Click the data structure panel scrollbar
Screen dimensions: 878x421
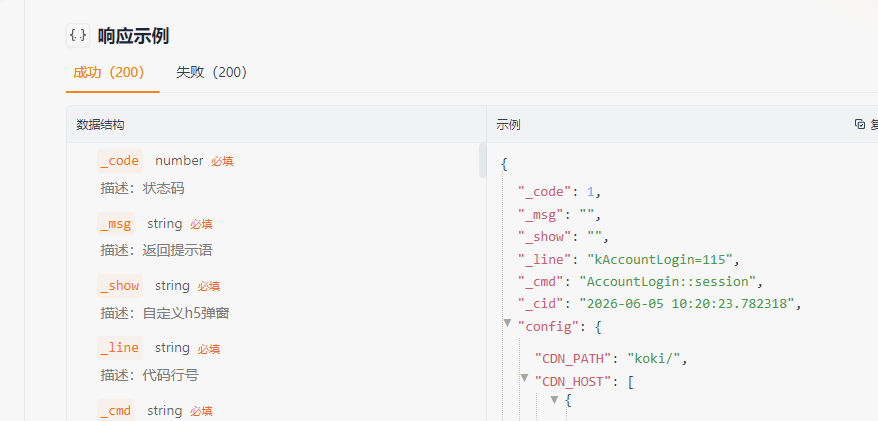pyautogui.click(x=483, y=161)
